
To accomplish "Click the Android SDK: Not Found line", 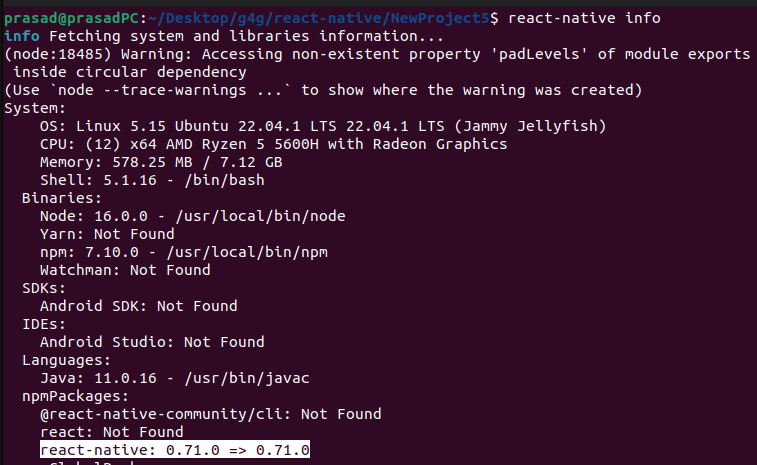I will (x=139, y=306).
